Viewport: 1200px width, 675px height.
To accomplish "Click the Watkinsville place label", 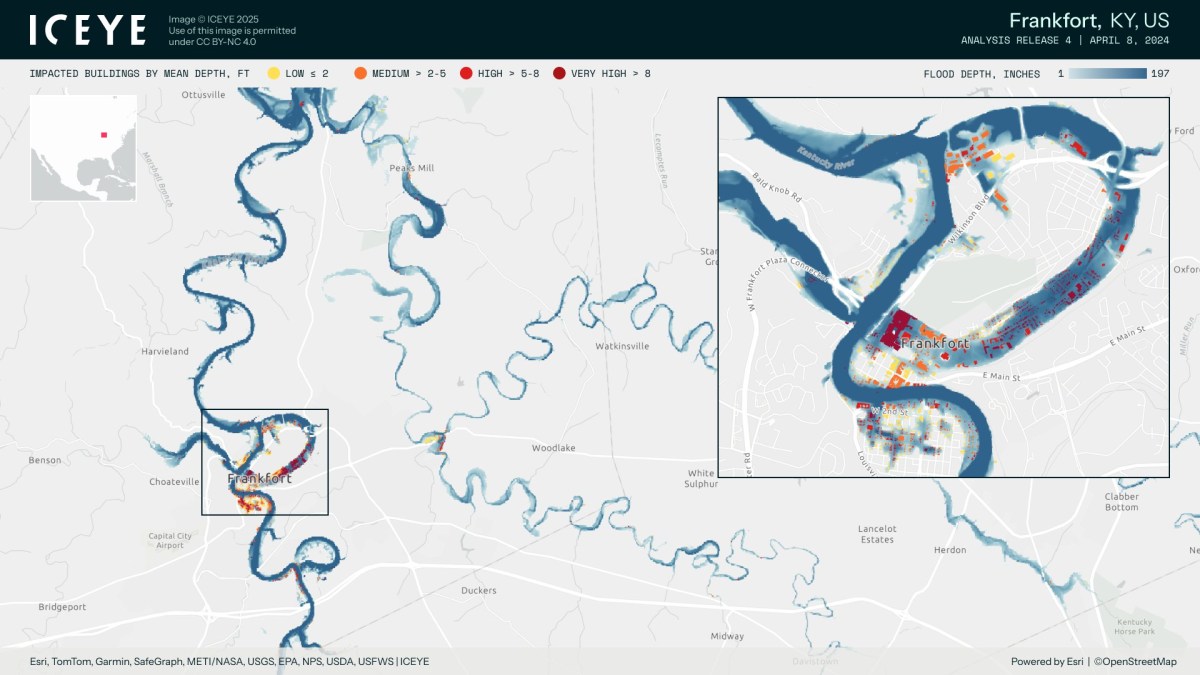I will [x=622, y=346].
